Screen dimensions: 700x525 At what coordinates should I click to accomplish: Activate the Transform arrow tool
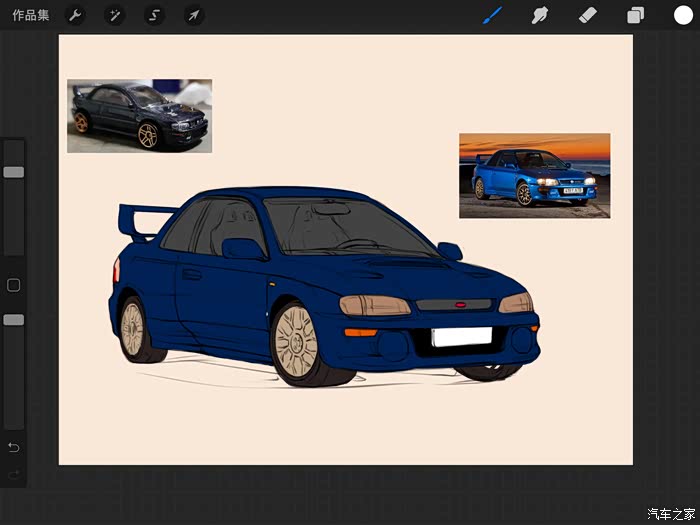[194, 16]
